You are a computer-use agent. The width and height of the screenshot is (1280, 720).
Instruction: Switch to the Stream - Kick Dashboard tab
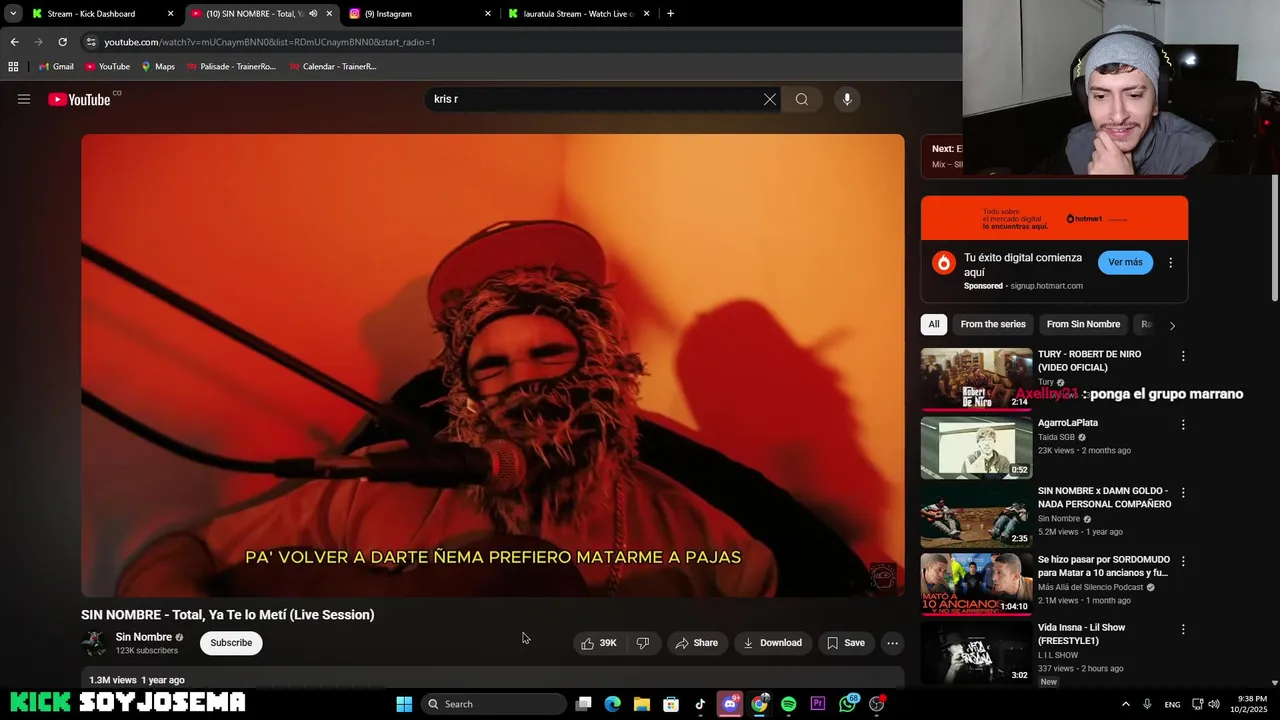click(x=91, y=14)
